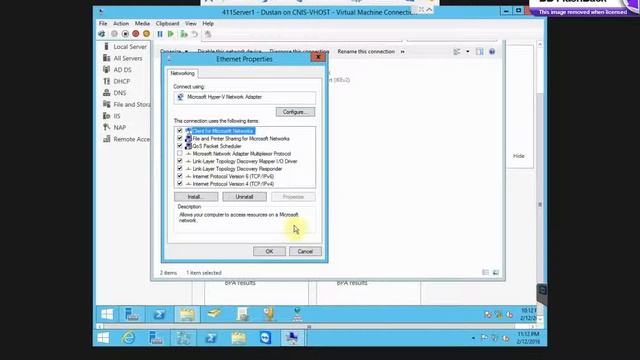
Task: Select QoS Packet Scheduler list item
Action: click(x=217, y=146)
